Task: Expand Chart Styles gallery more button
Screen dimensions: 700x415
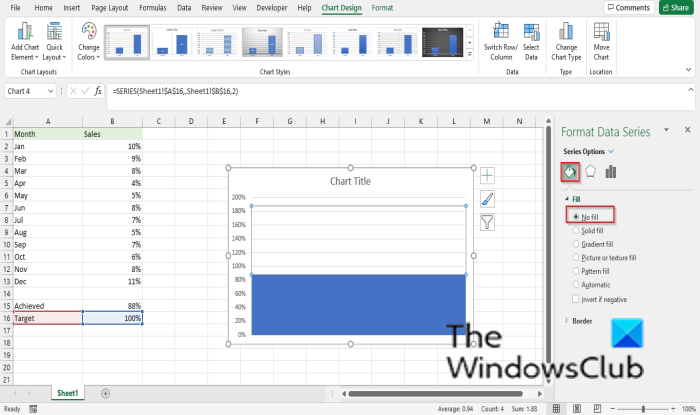Action: [x=470, y=54]
